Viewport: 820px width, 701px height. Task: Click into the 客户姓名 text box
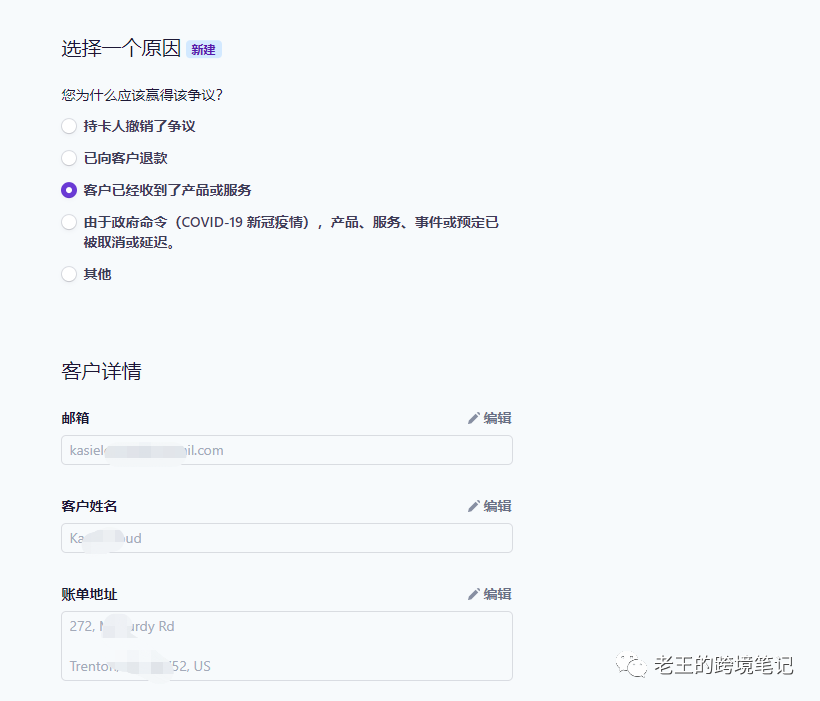(x=286, y=538)
